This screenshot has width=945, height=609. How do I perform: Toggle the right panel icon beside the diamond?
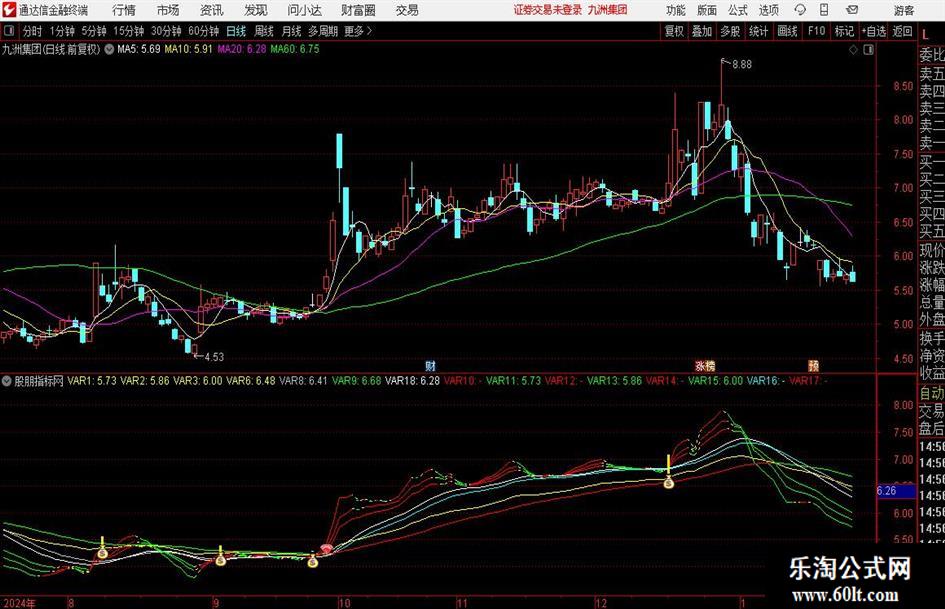[x=868, y=50]
